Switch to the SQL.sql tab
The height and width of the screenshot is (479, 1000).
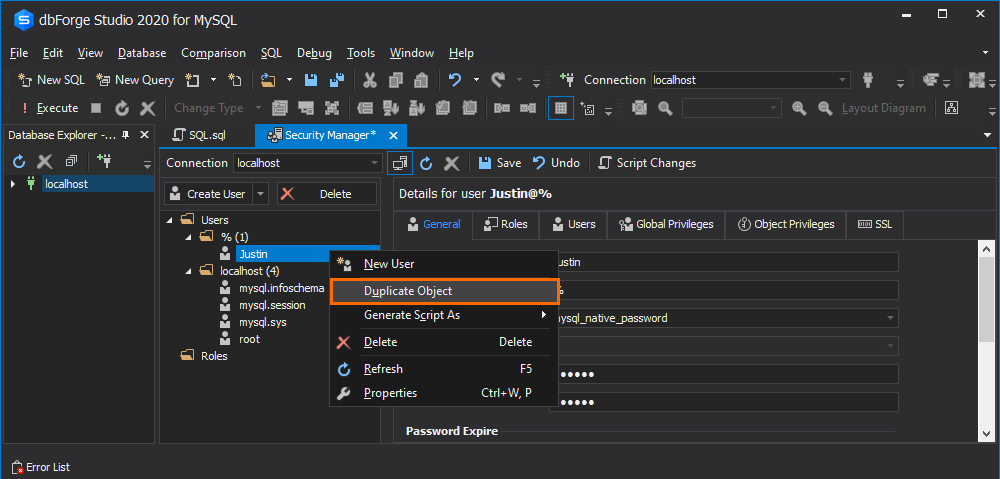click(200, 135)
